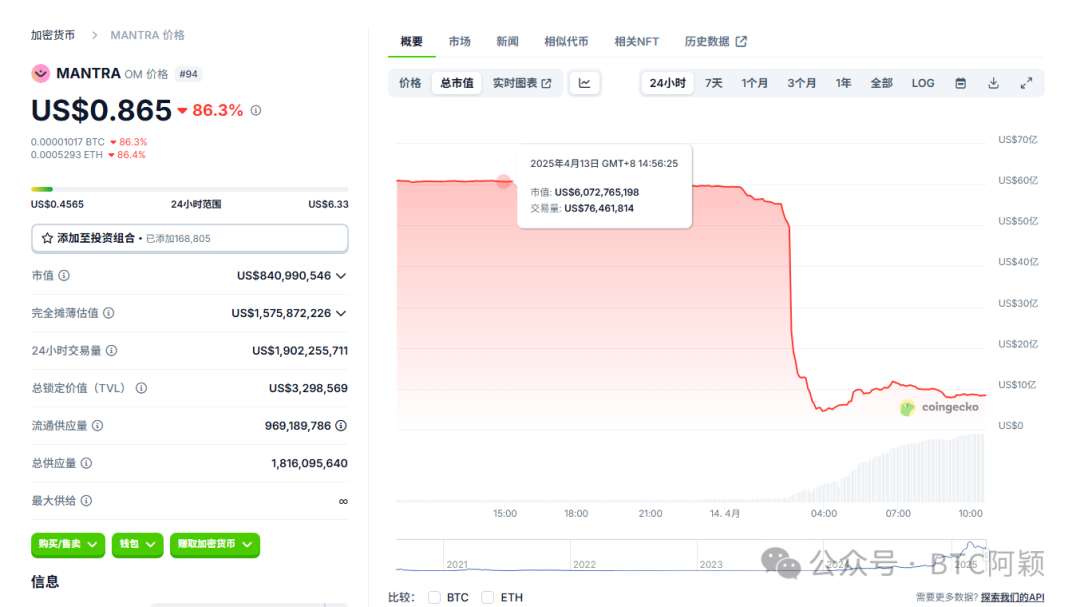This screenshot has width=1080, height=607.
Task: Open the 市场 tab
Action: click(x=459, y=41)
